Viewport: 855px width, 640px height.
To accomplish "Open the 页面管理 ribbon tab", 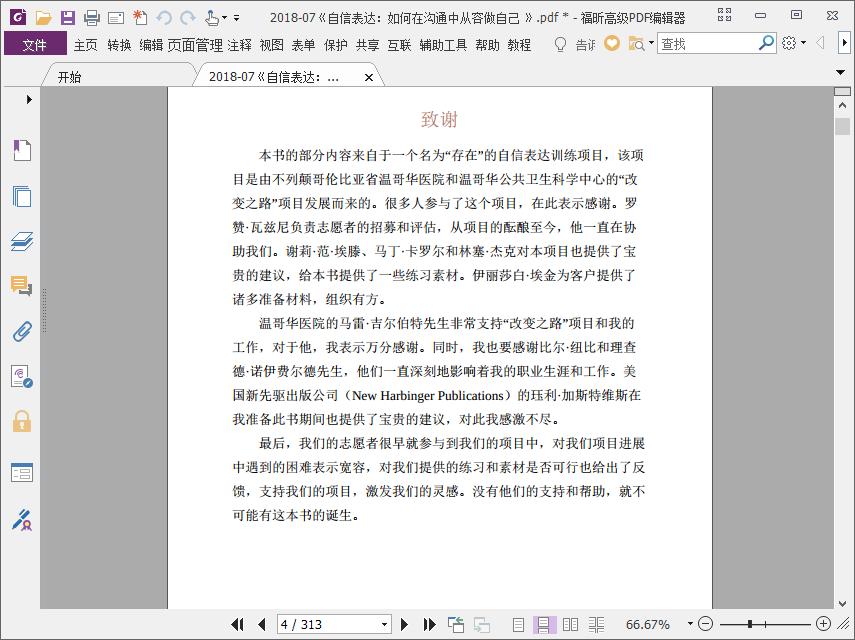I will coord(195,45).
